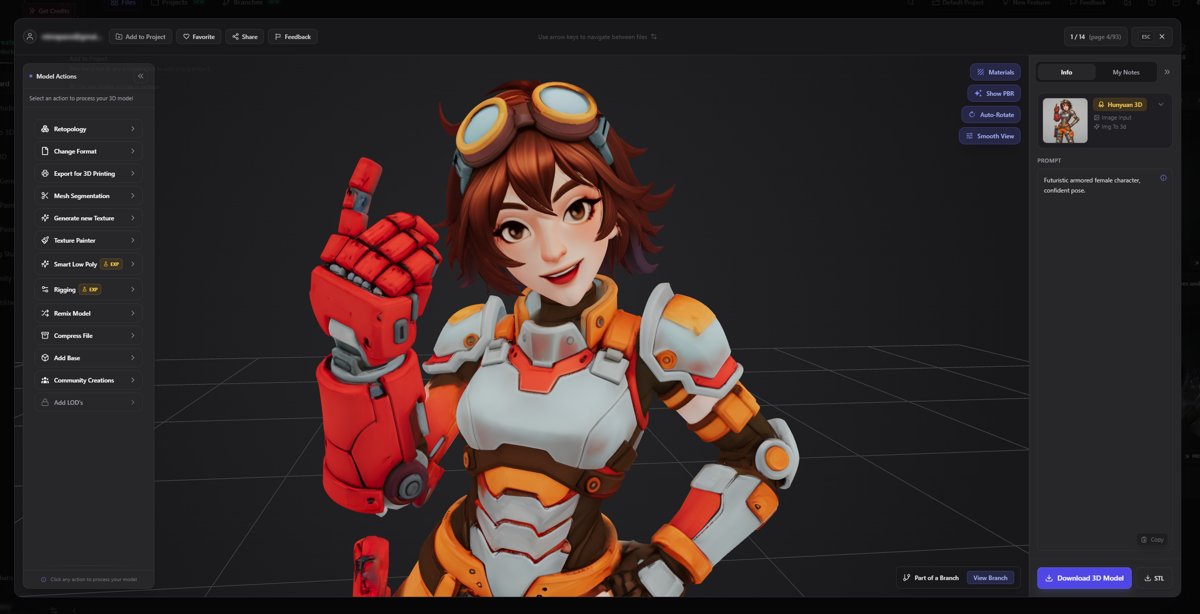Image resolution: width=1200 pixels, height=614 pixels.
Task: Collapse the Model Actions panel
Action: point(140,75)
